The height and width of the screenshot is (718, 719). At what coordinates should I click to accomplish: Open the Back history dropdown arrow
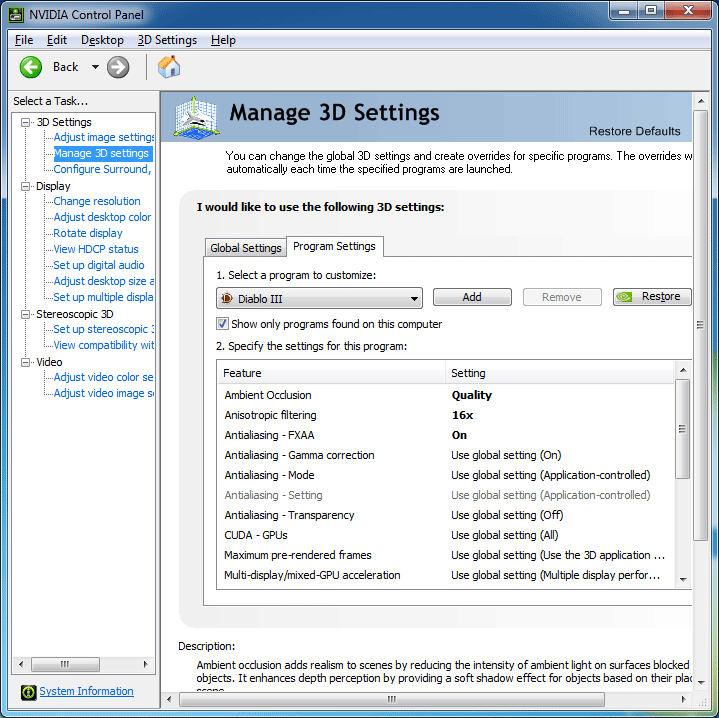pyautogui.click(x=95, y=67)
